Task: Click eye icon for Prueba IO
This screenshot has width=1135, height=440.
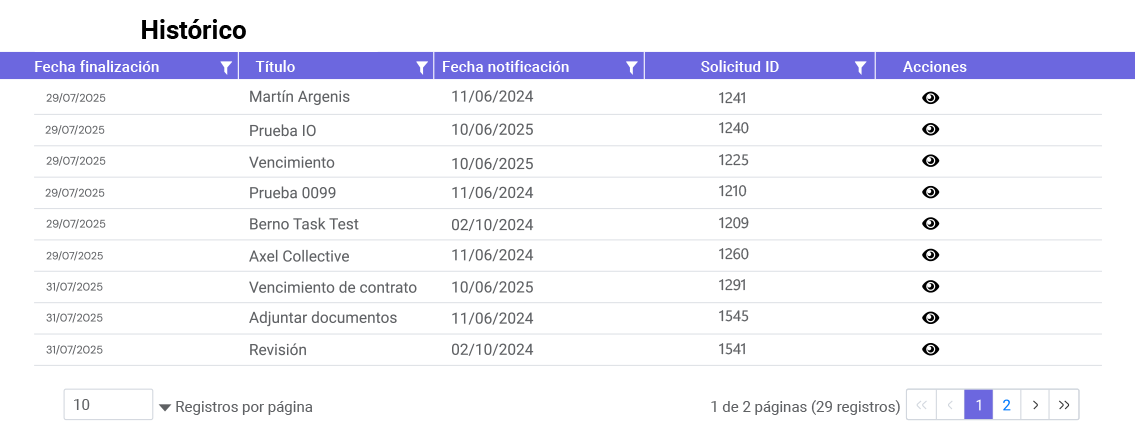Action: coord(930,129)
